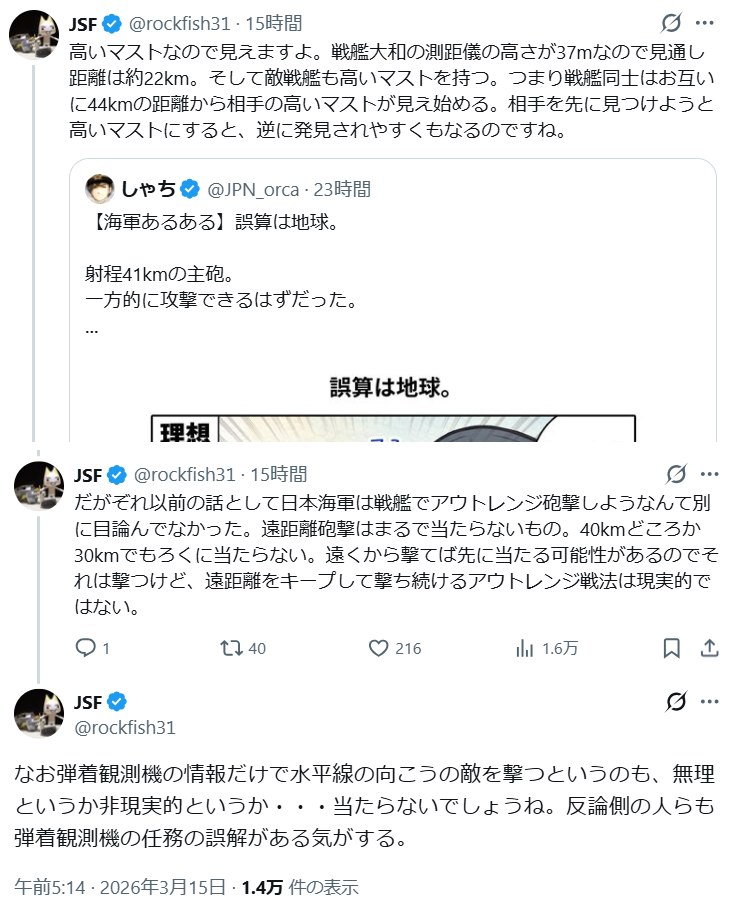Bookmark the second JSF tweet

672,649
